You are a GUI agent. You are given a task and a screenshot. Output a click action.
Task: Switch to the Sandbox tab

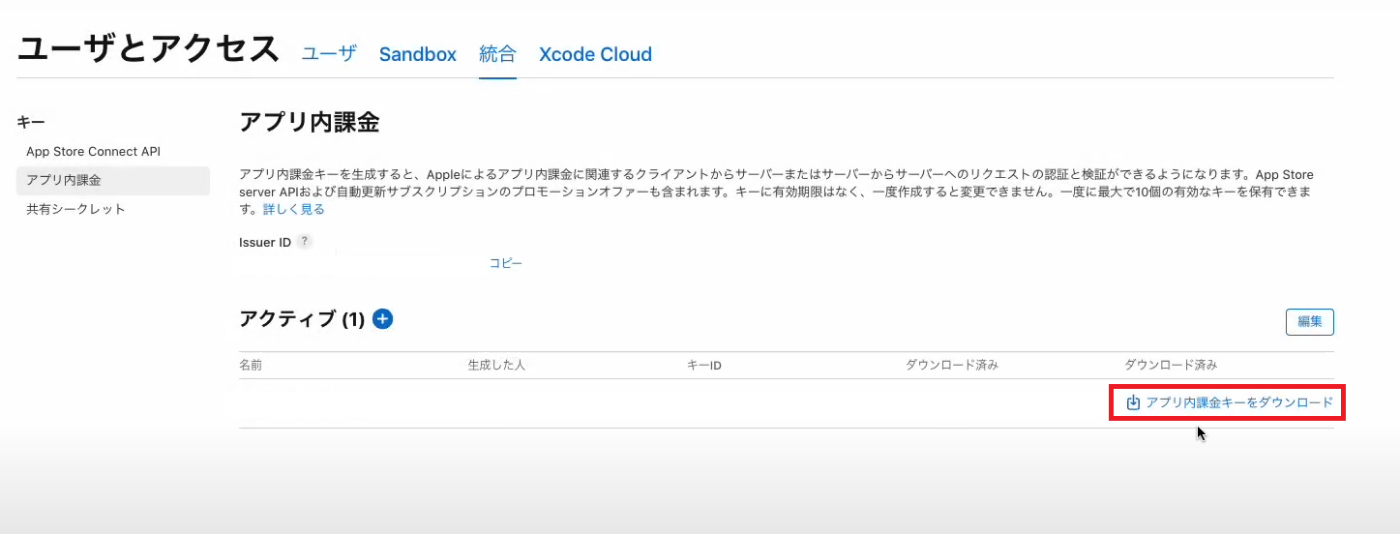[x=417, y=54]
